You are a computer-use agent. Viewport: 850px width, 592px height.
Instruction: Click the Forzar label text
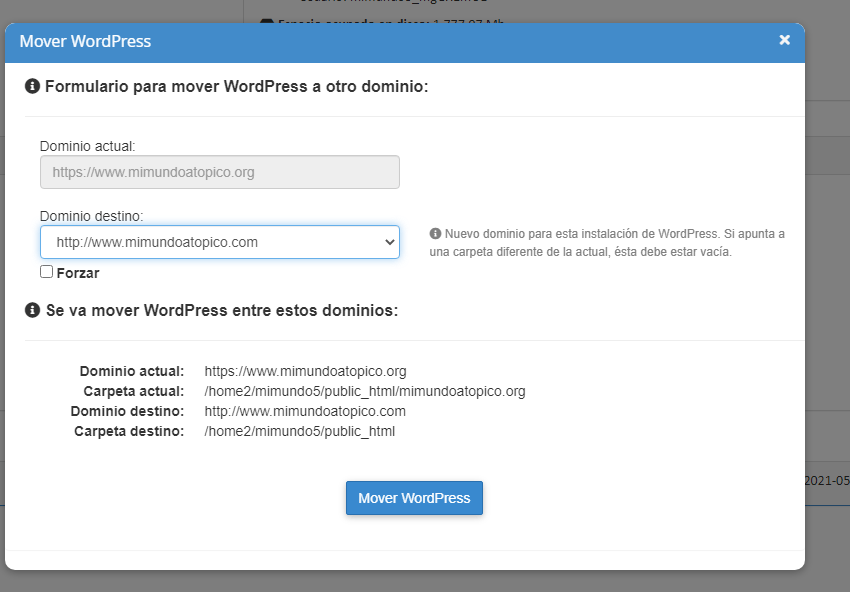pyautogui.click(x=78, y=273)
